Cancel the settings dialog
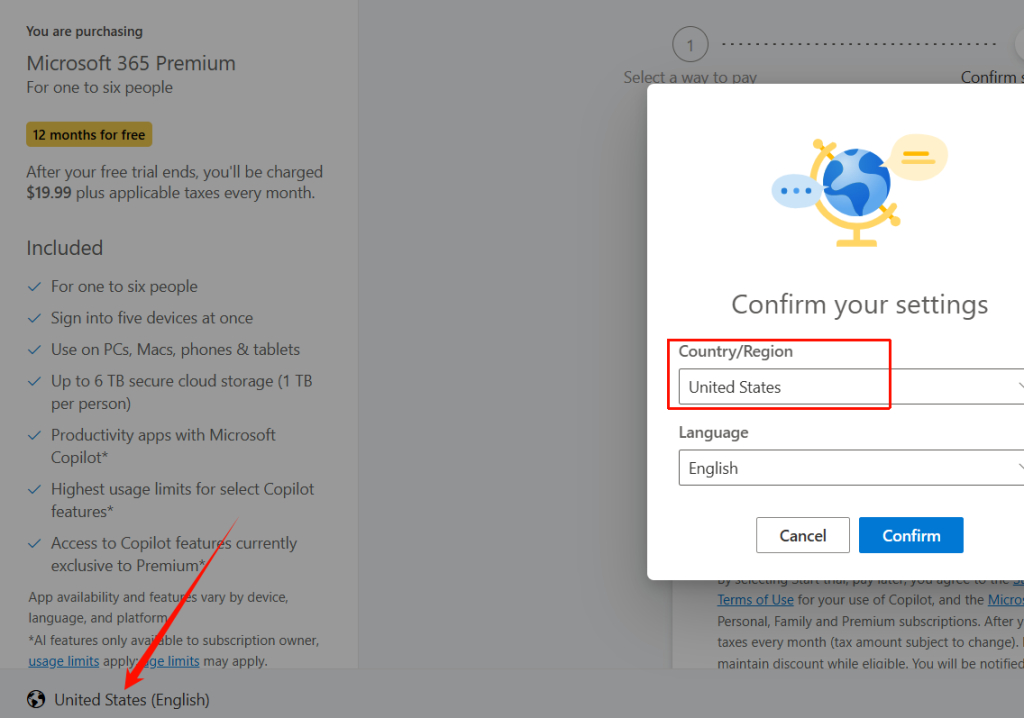 pyautogui.click(x=802, y=535)
